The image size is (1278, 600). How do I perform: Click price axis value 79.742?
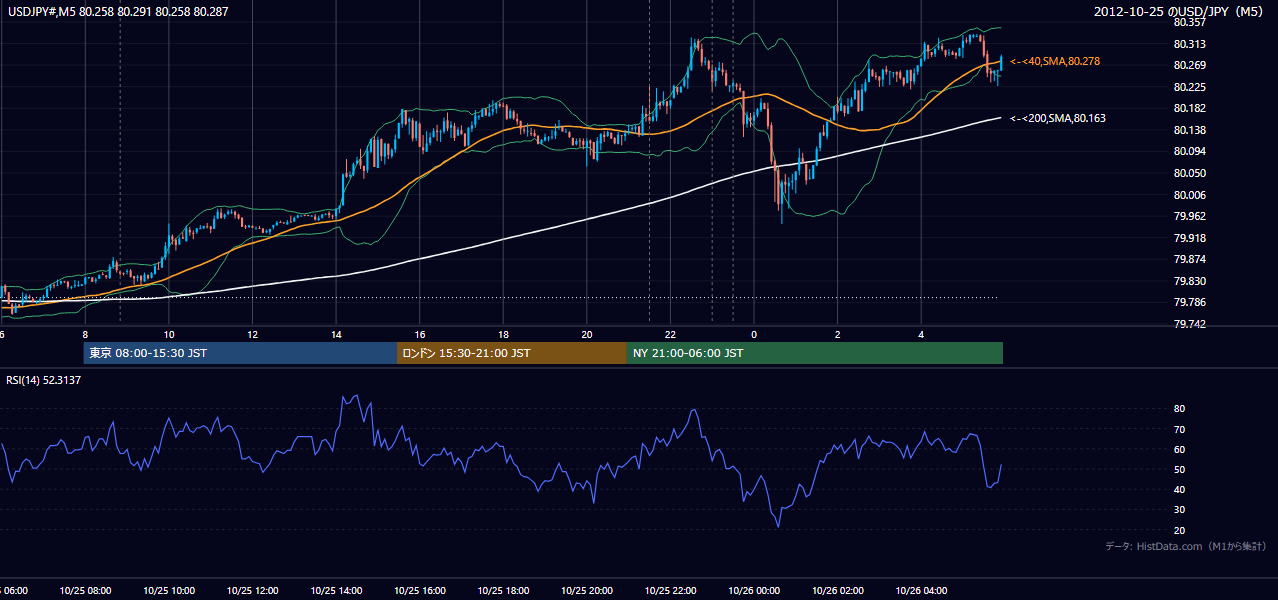(1190, 324)
